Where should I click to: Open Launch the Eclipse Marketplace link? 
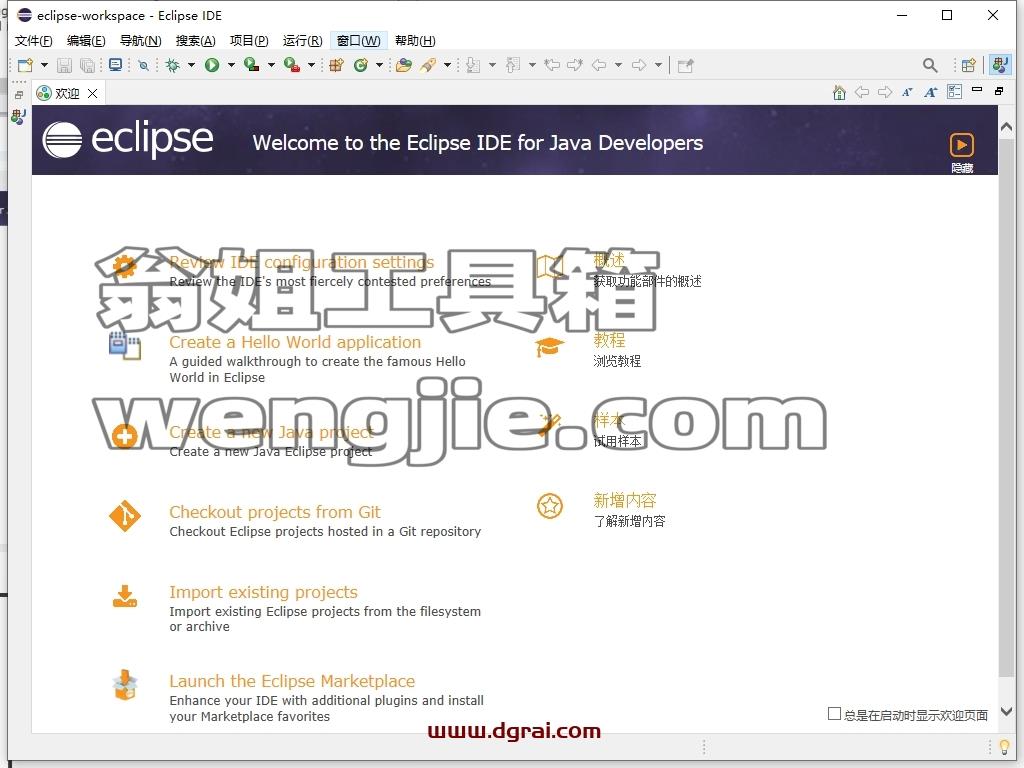pos(292,681)
